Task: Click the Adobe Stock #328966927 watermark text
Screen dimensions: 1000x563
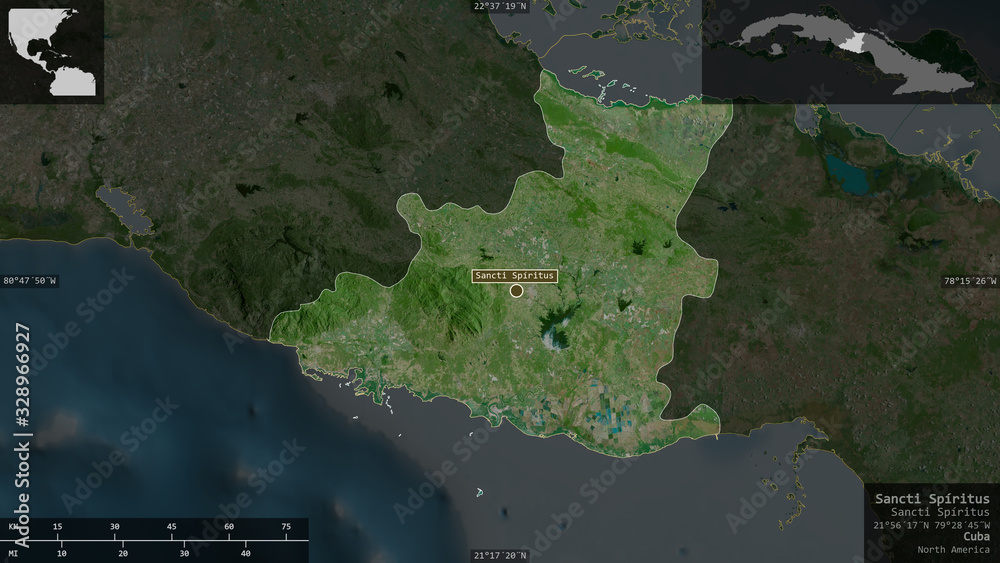Action: pos(22,435)
